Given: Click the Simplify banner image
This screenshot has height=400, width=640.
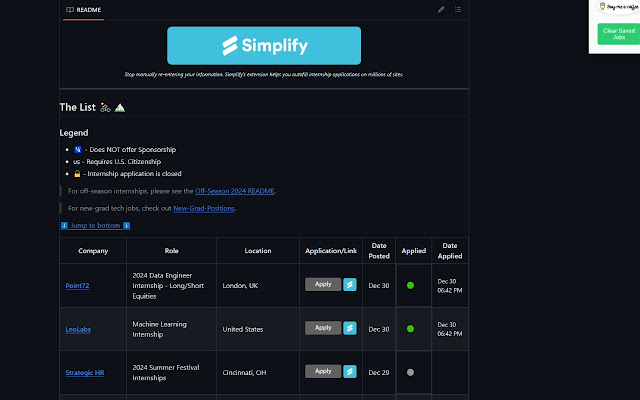Looking at the screenshot, I should coord(264,46).
